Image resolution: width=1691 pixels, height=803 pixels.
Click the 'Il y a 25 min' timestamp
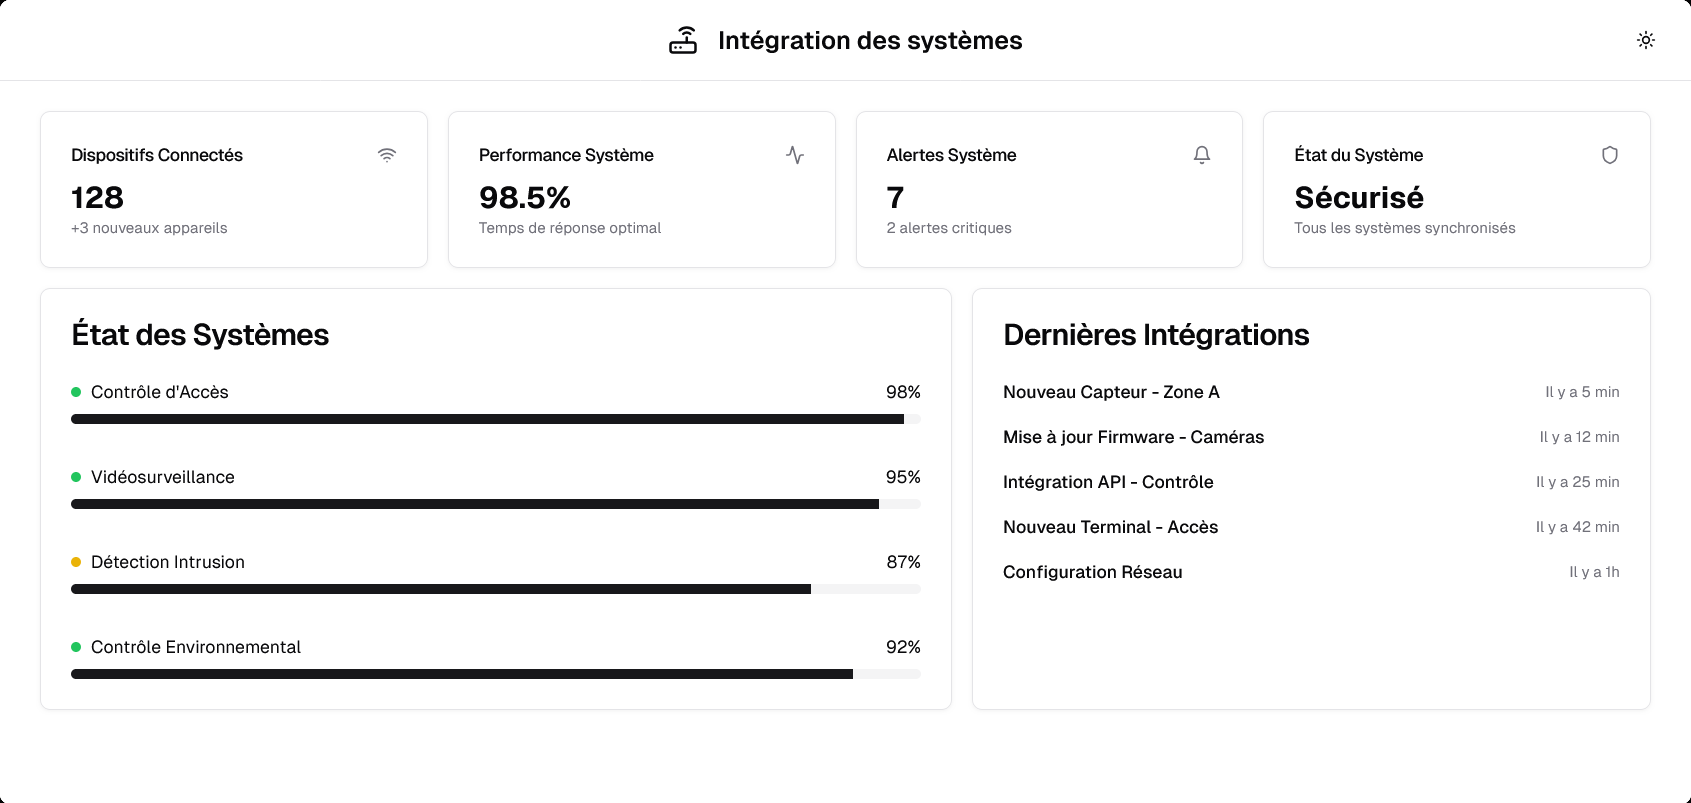1578,482
